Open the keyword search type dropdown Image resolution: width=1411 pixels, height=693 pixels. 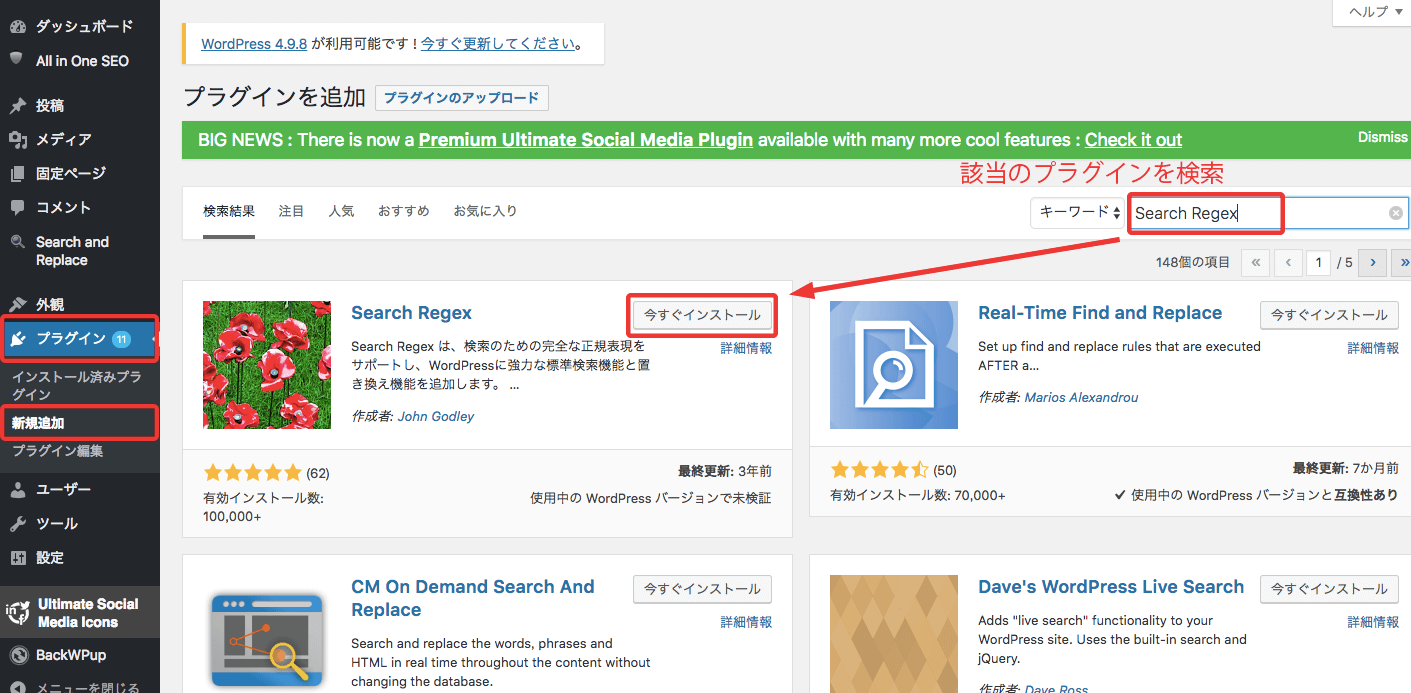coord(1078,212)
